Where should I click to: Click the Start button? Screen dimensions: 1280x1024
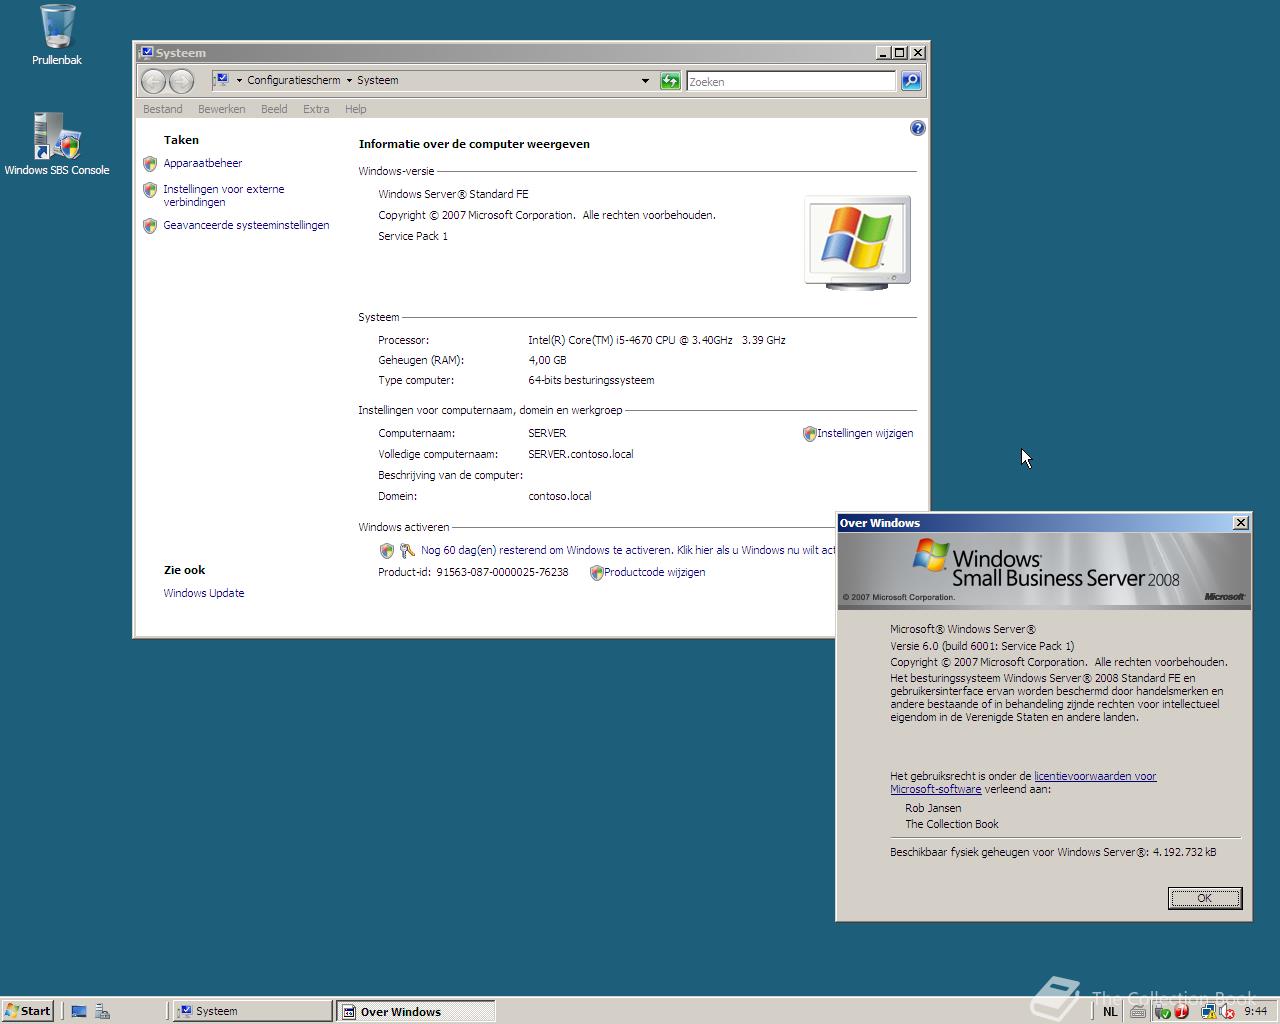pyautogui.click(x=28, y=1011)
